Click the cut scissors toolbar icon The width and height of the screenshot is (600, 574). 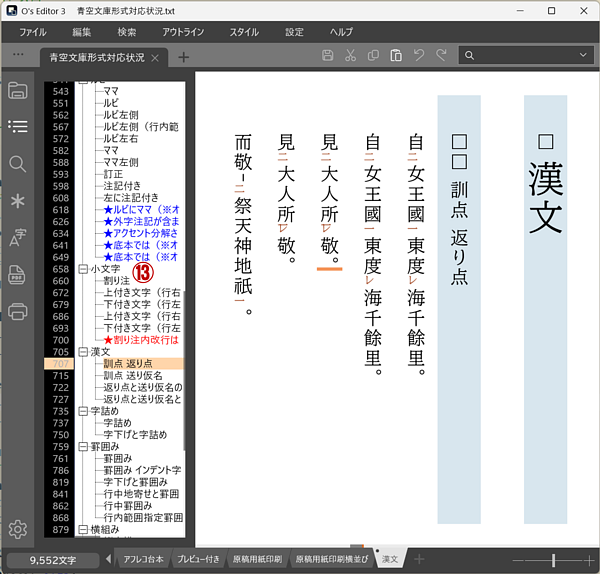tap(350, 55)
